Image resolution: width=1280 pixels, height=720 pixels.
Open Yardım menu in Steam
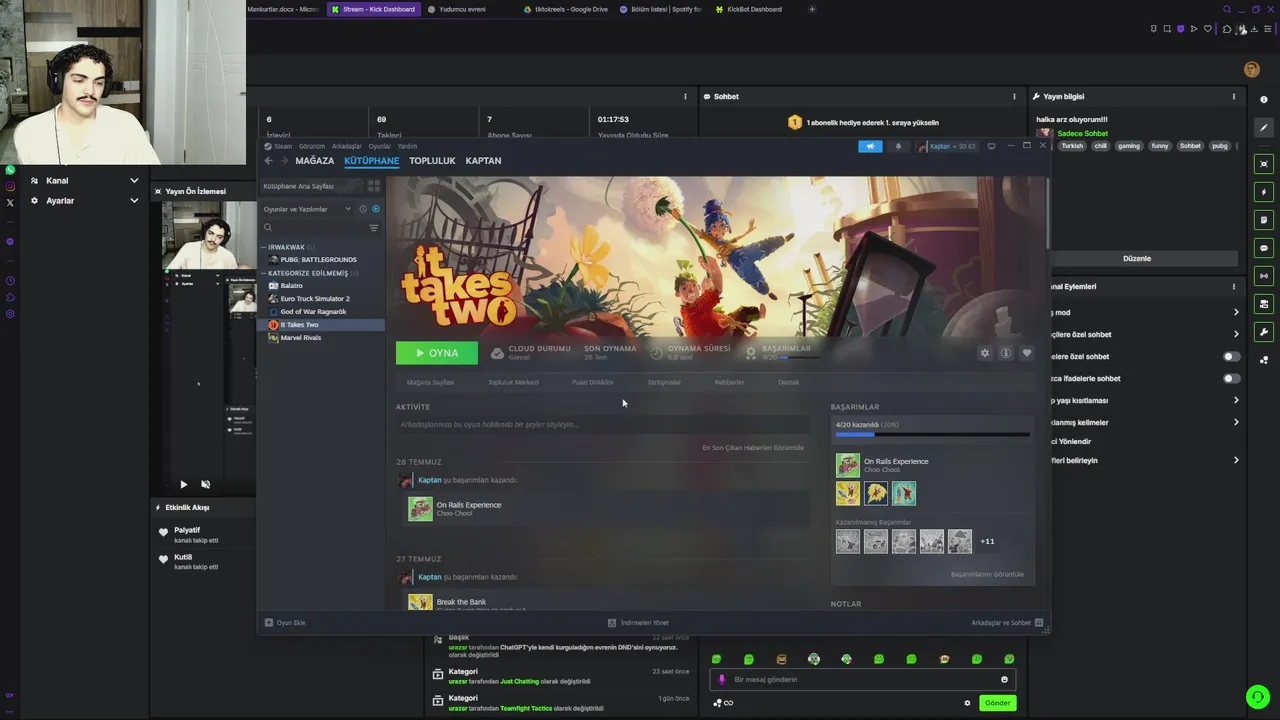click(x=407, y=146)
